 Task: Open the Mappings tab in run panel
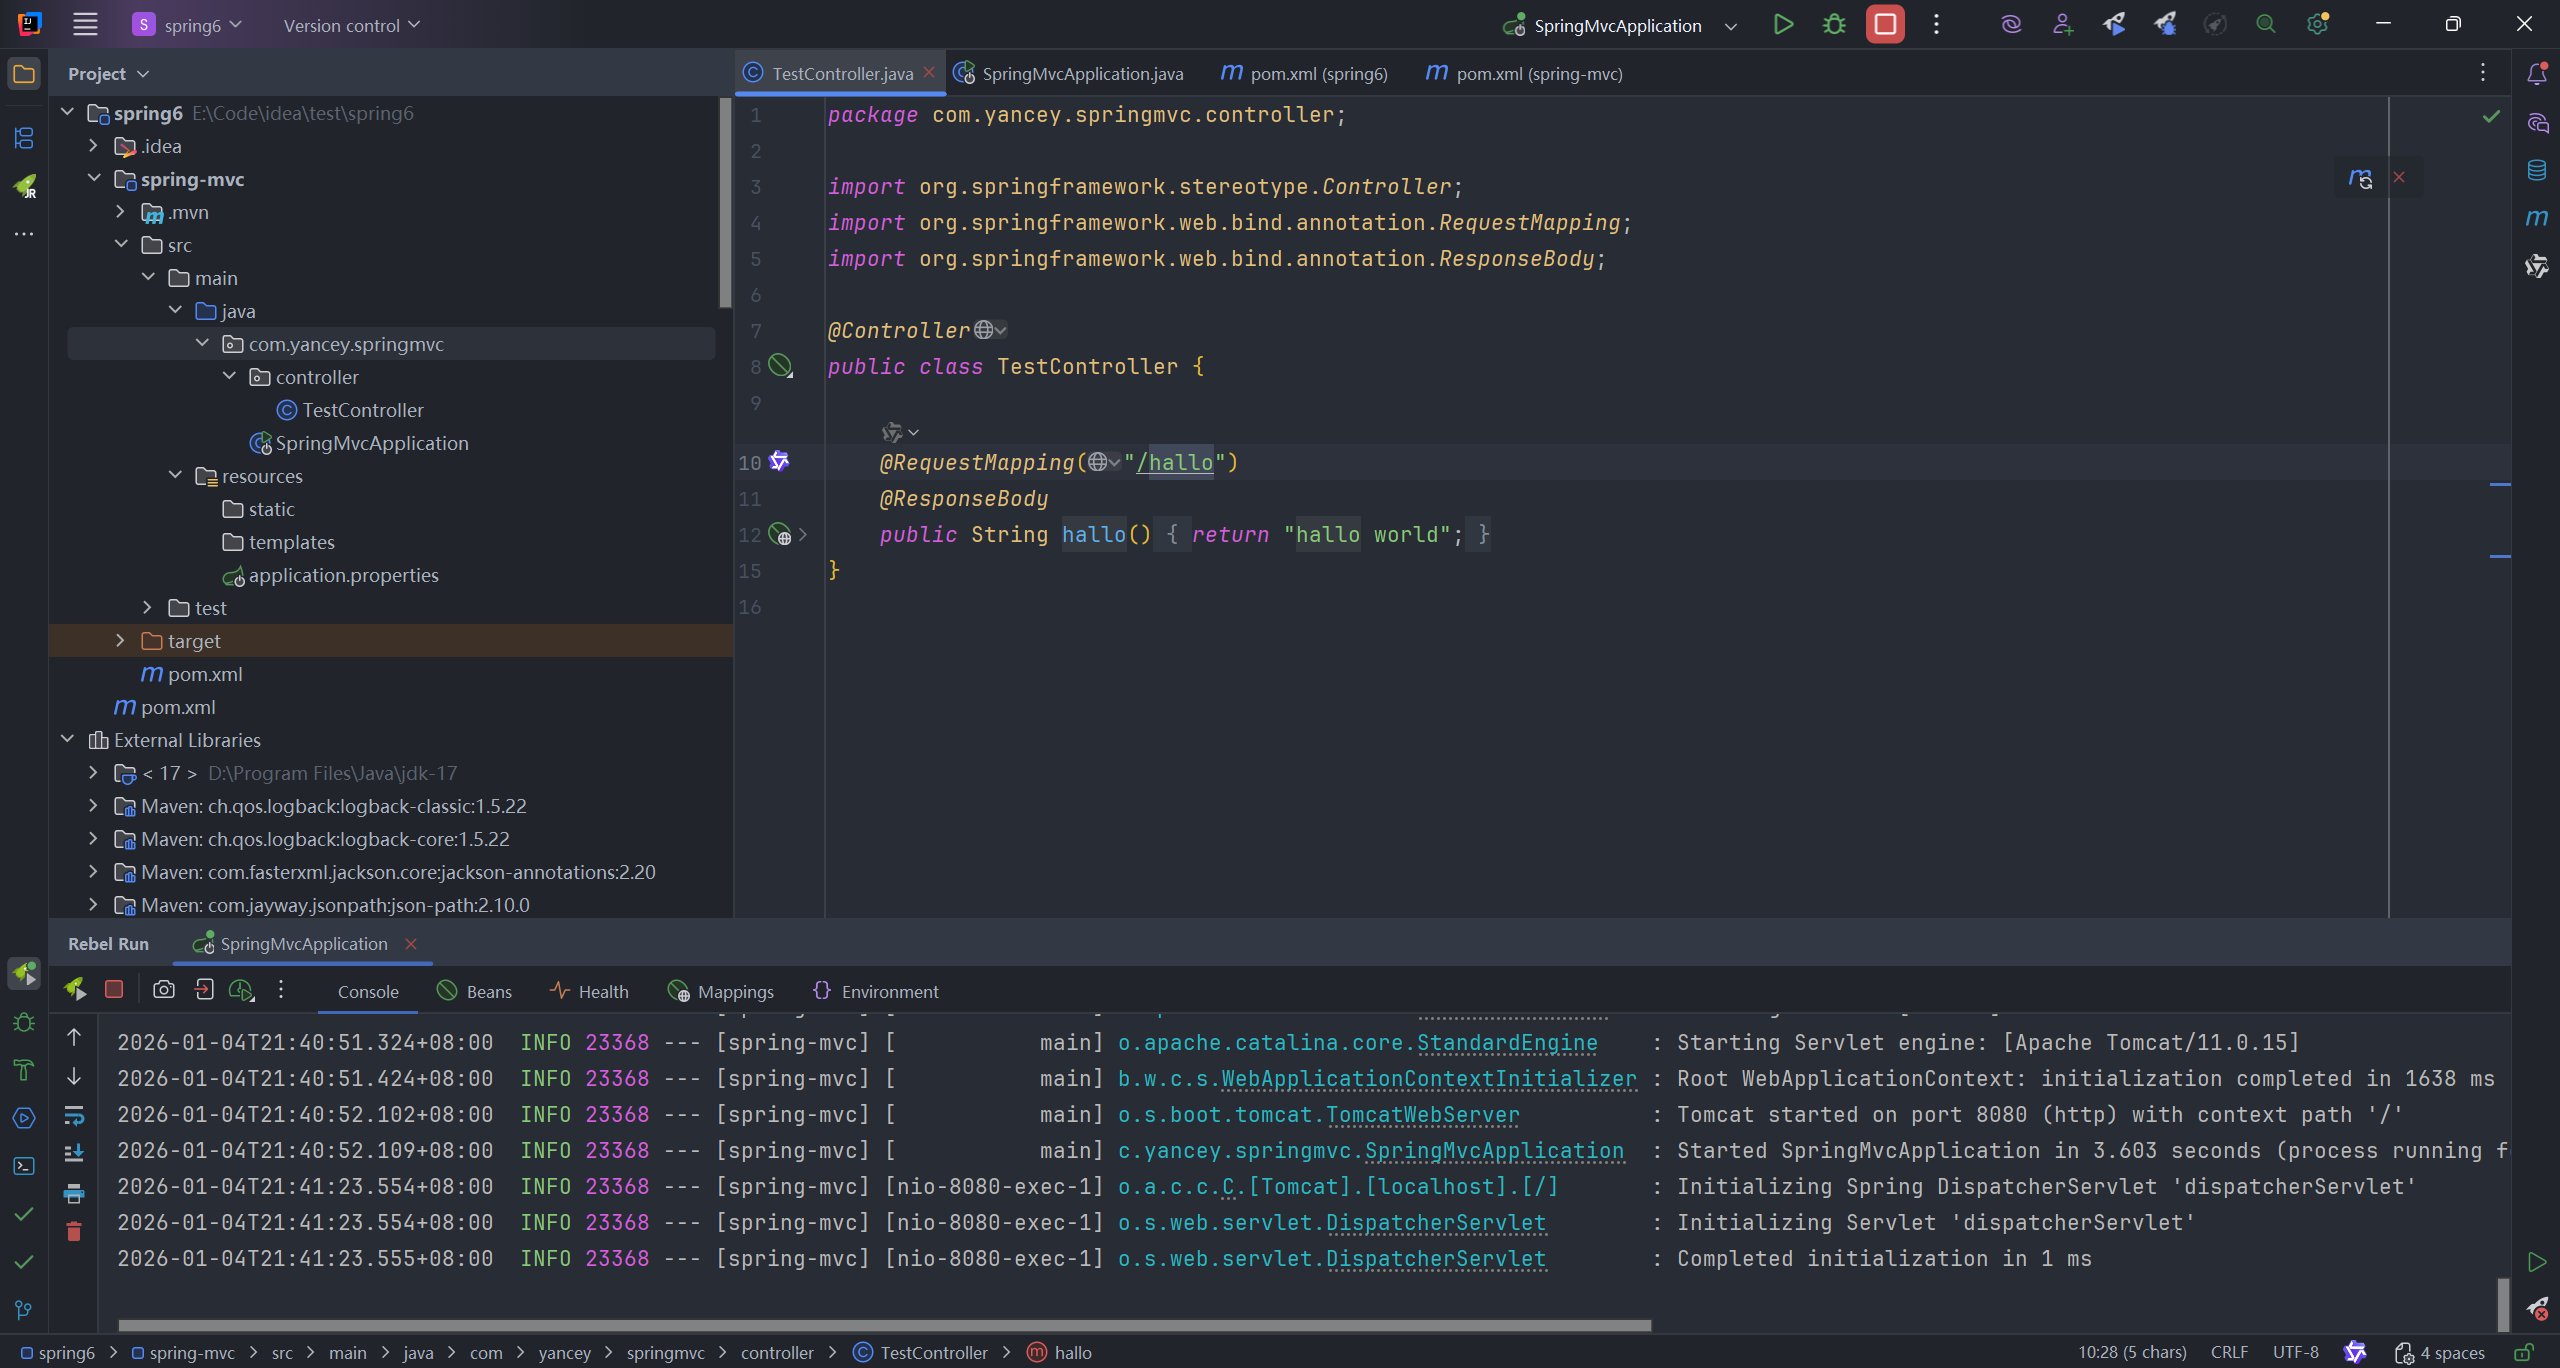735,991
